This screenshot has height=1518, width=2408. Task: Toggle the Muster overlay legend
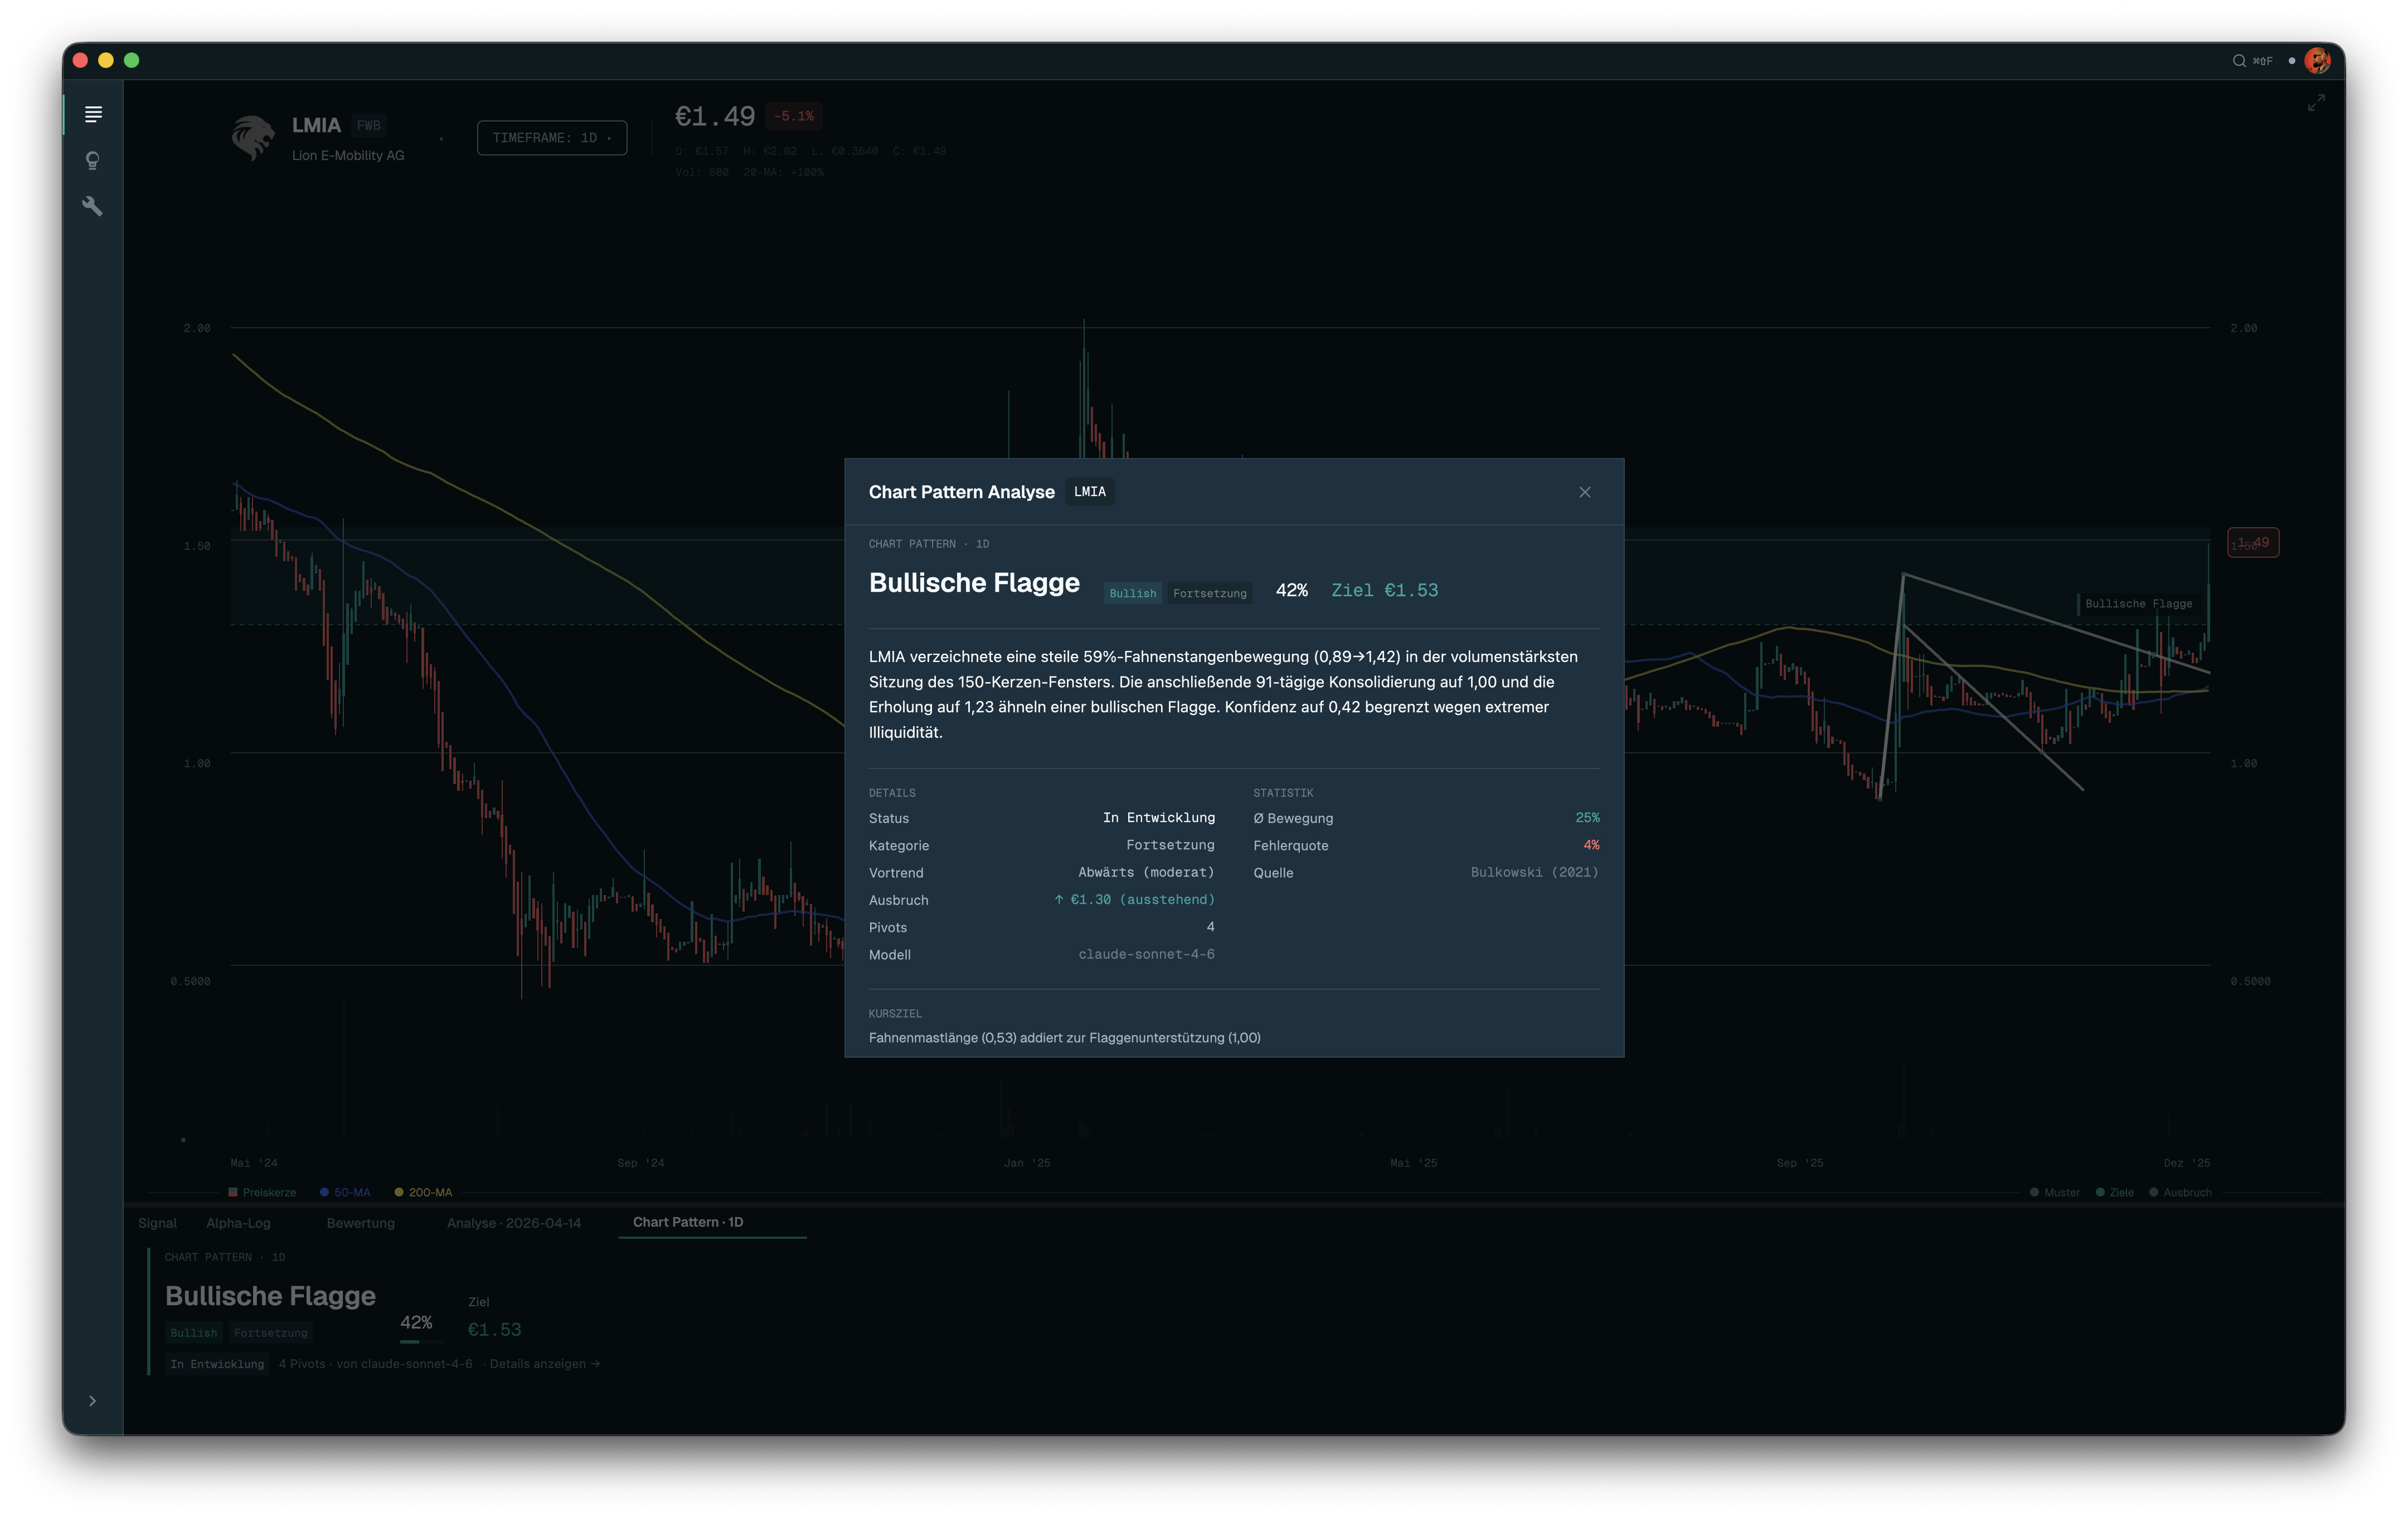(2054, 1192)
